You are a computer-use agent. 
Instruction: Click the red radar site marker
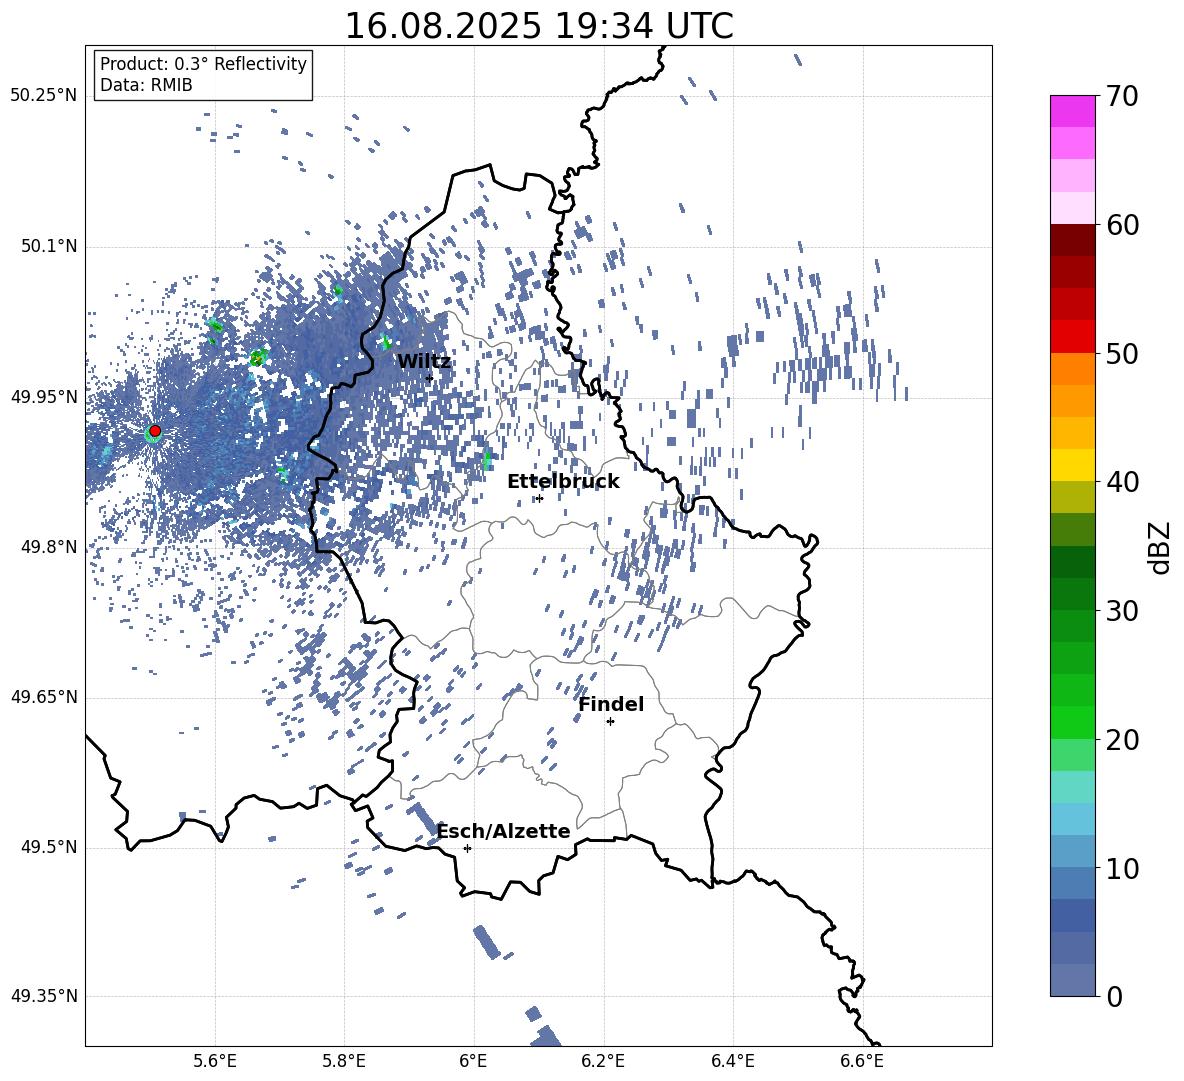point(155,431)
